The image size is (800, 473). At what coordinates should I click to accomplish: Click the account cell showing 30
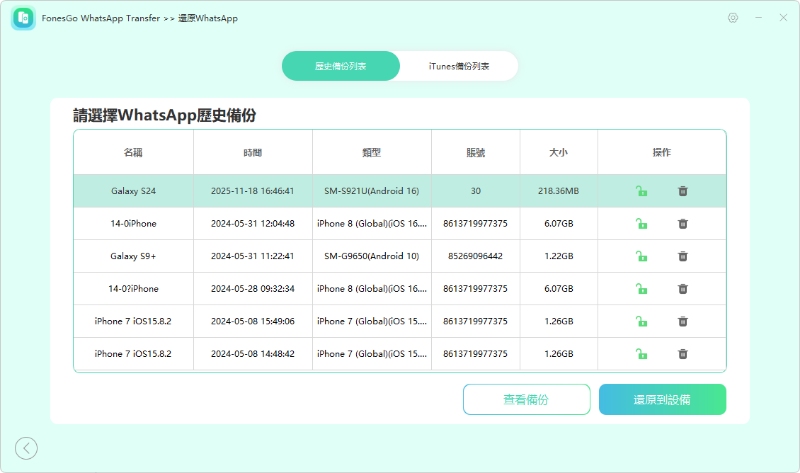pos(476,191)
